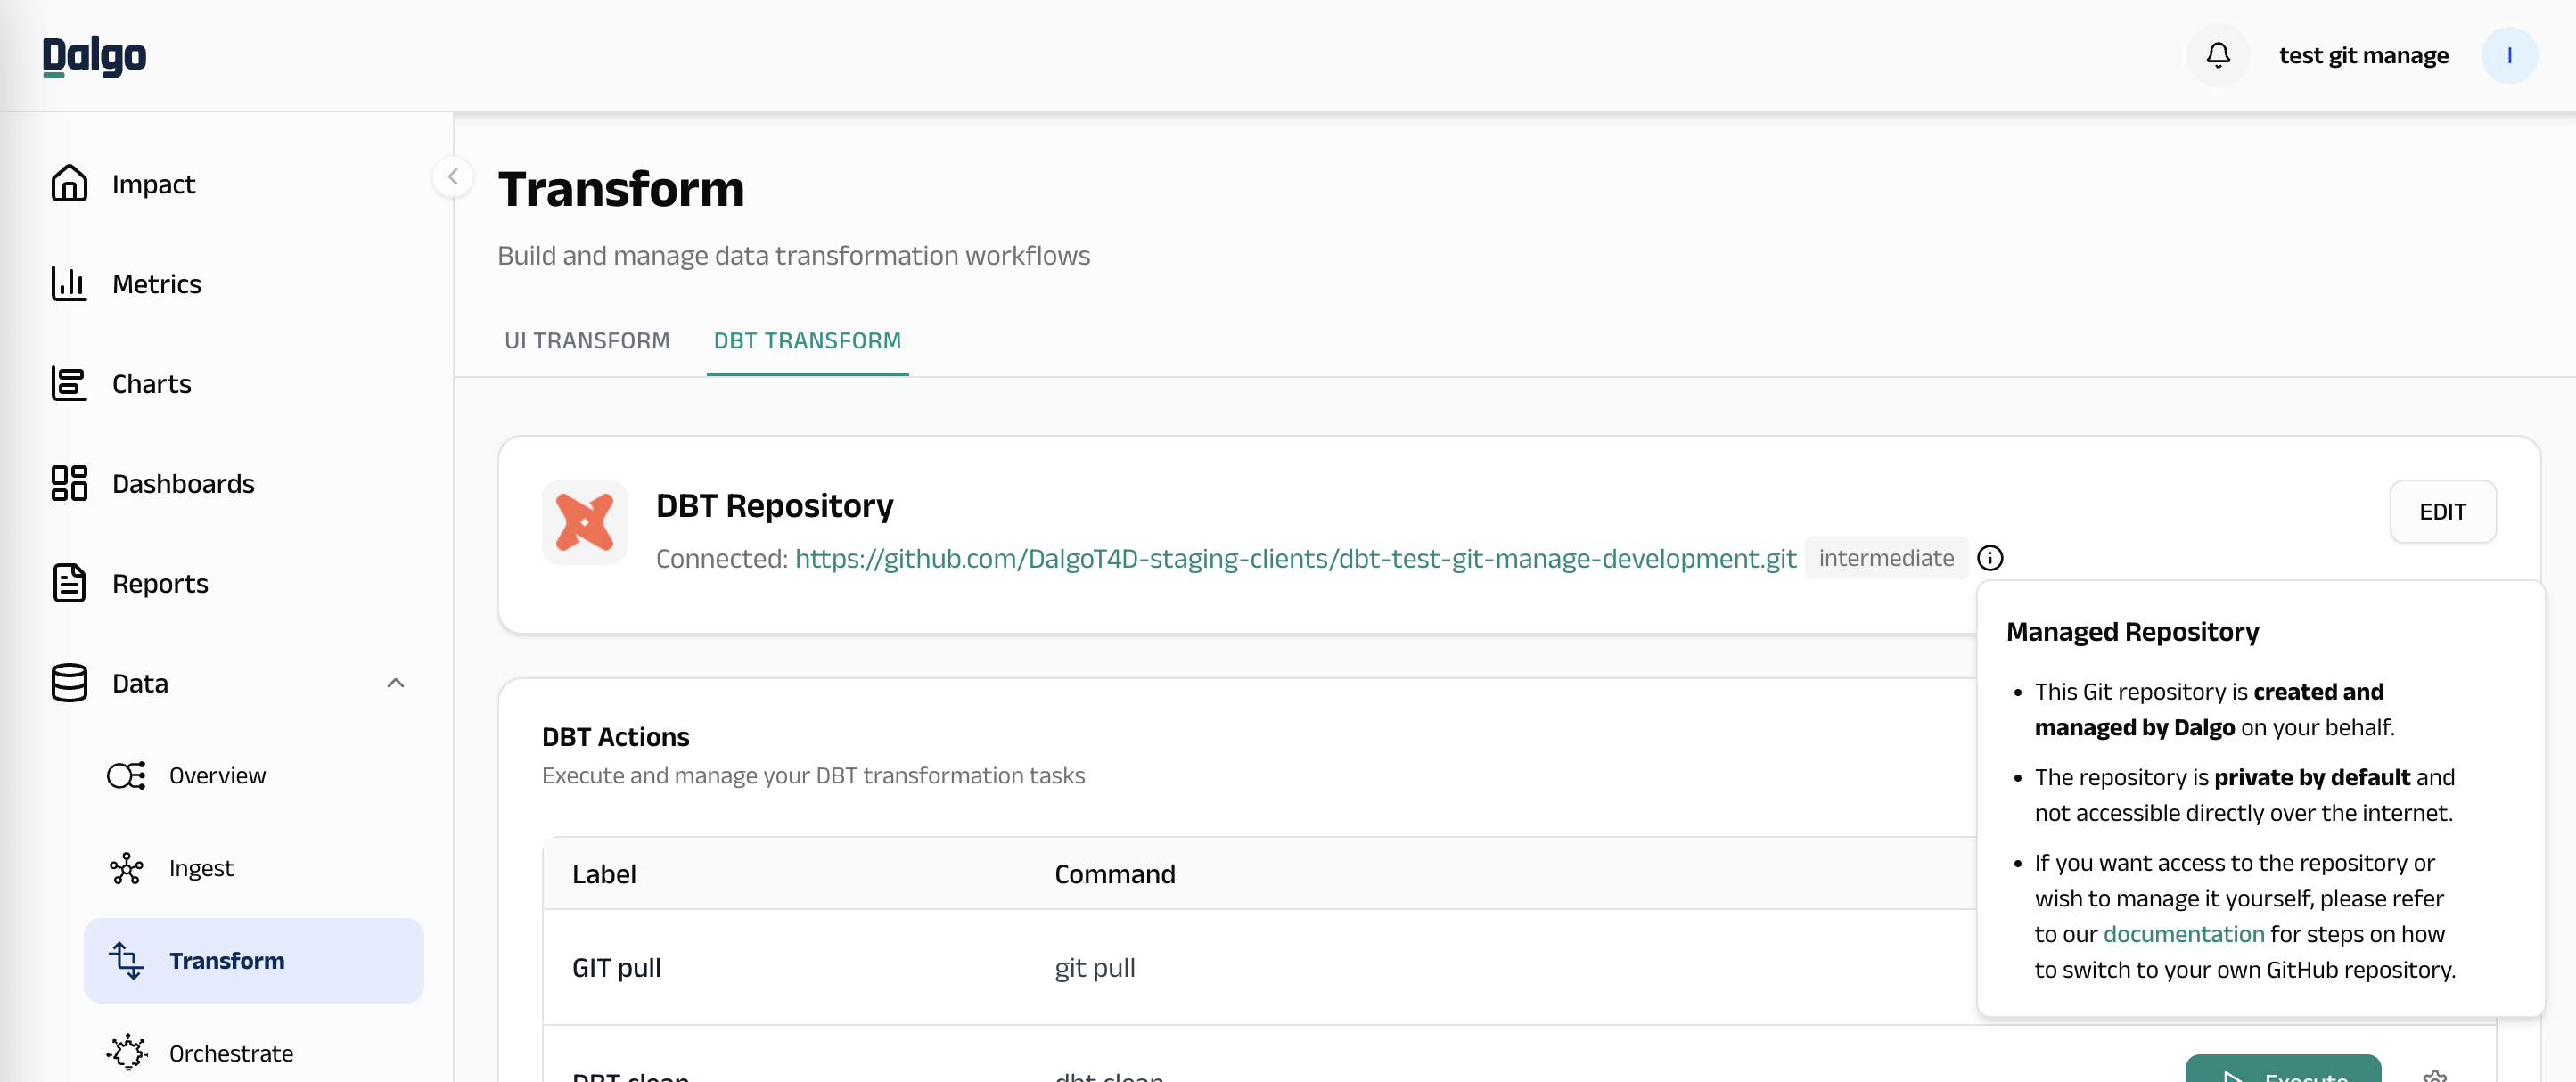2576x1082 pixels.
Task: Click the intermediate schema tag
Action: (x=1886, y=558)
